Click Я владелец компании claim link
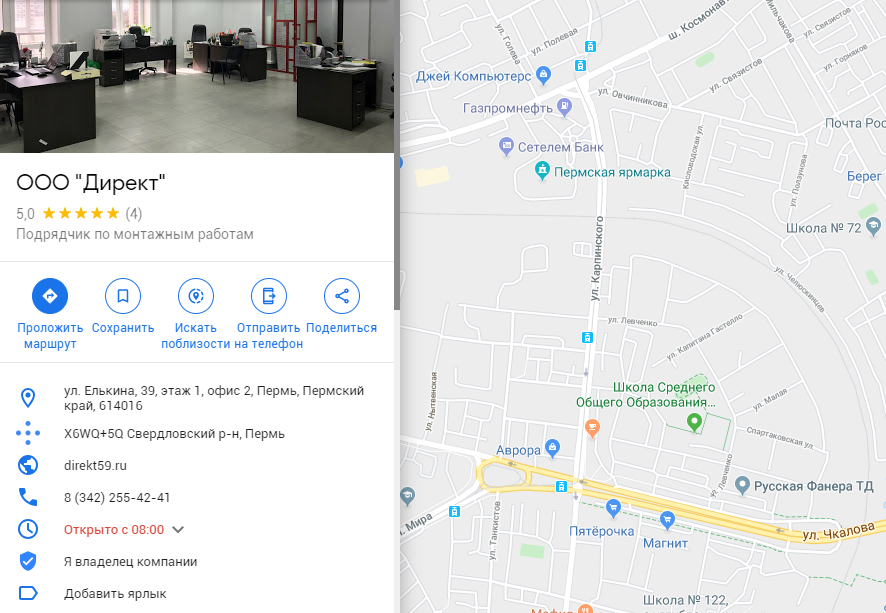This screenshot has height=613, width=886. coord(131,562)
